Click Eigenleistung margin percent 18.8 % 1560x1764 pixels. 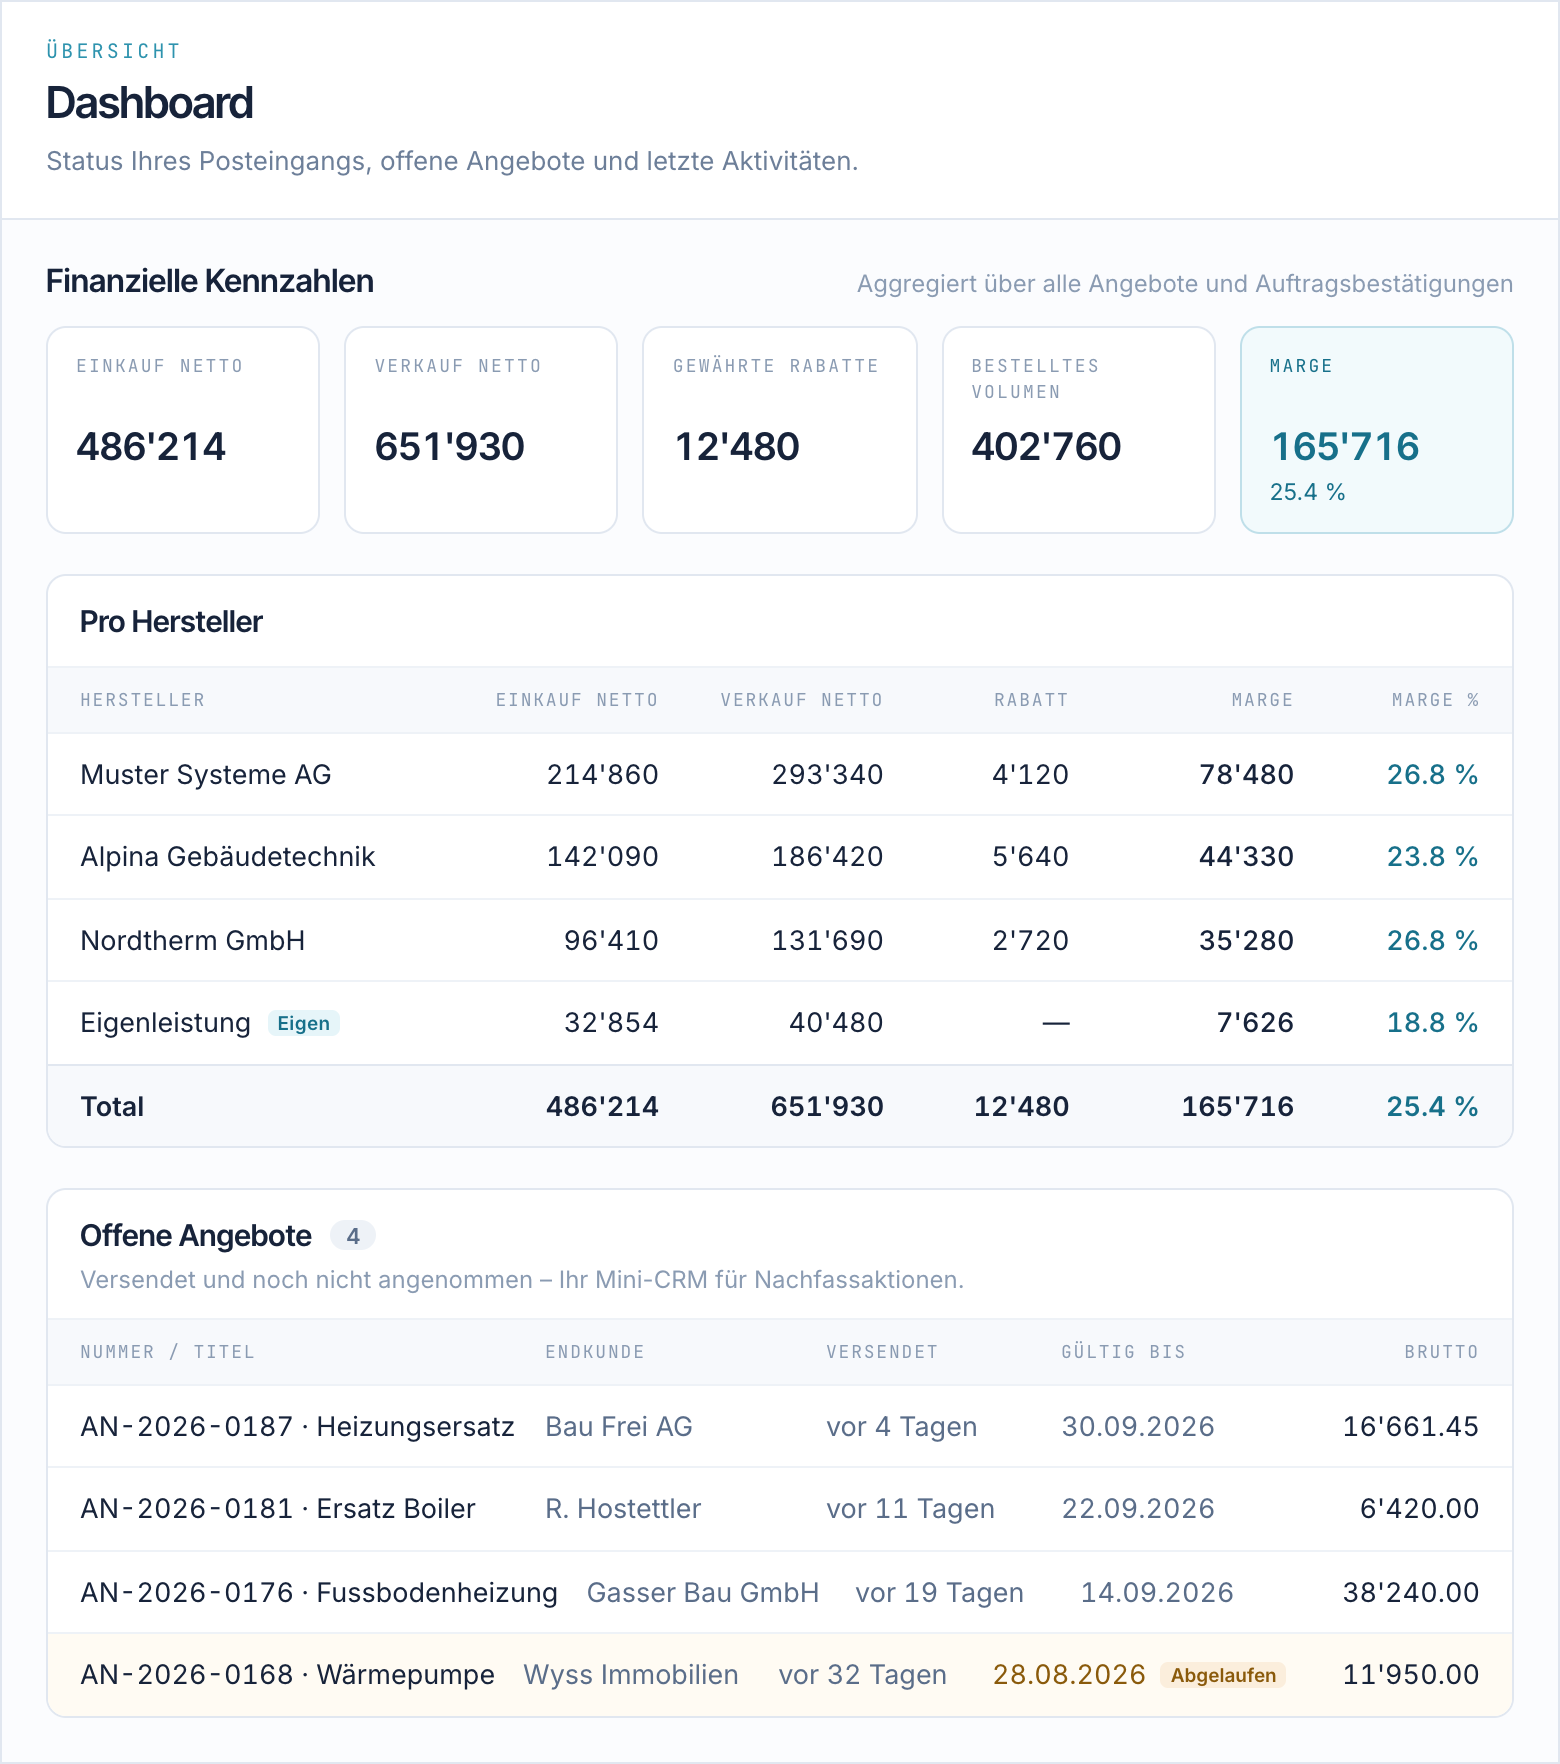[x=1433, y=1023]
